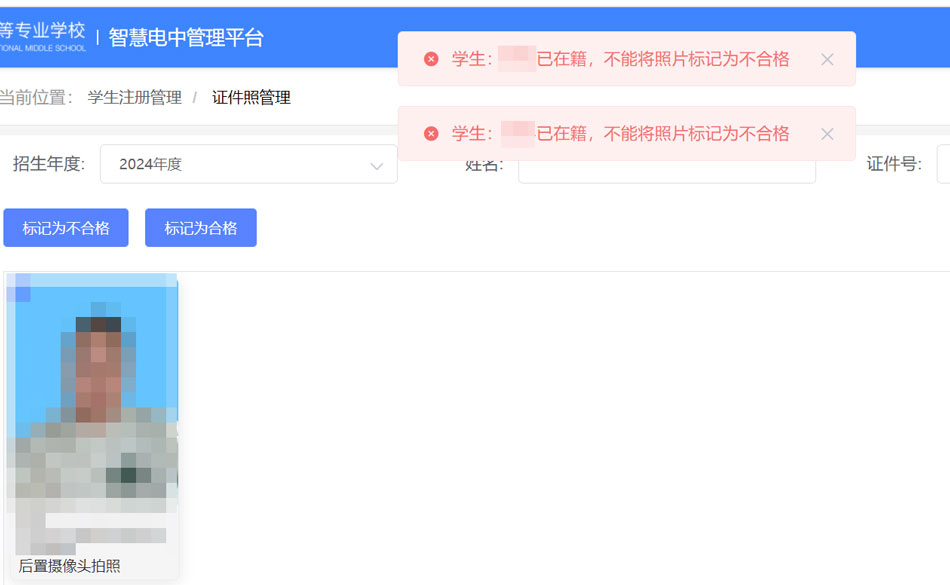
Task: Open the 招生年度 year selector
Action: tap(248, 164)
